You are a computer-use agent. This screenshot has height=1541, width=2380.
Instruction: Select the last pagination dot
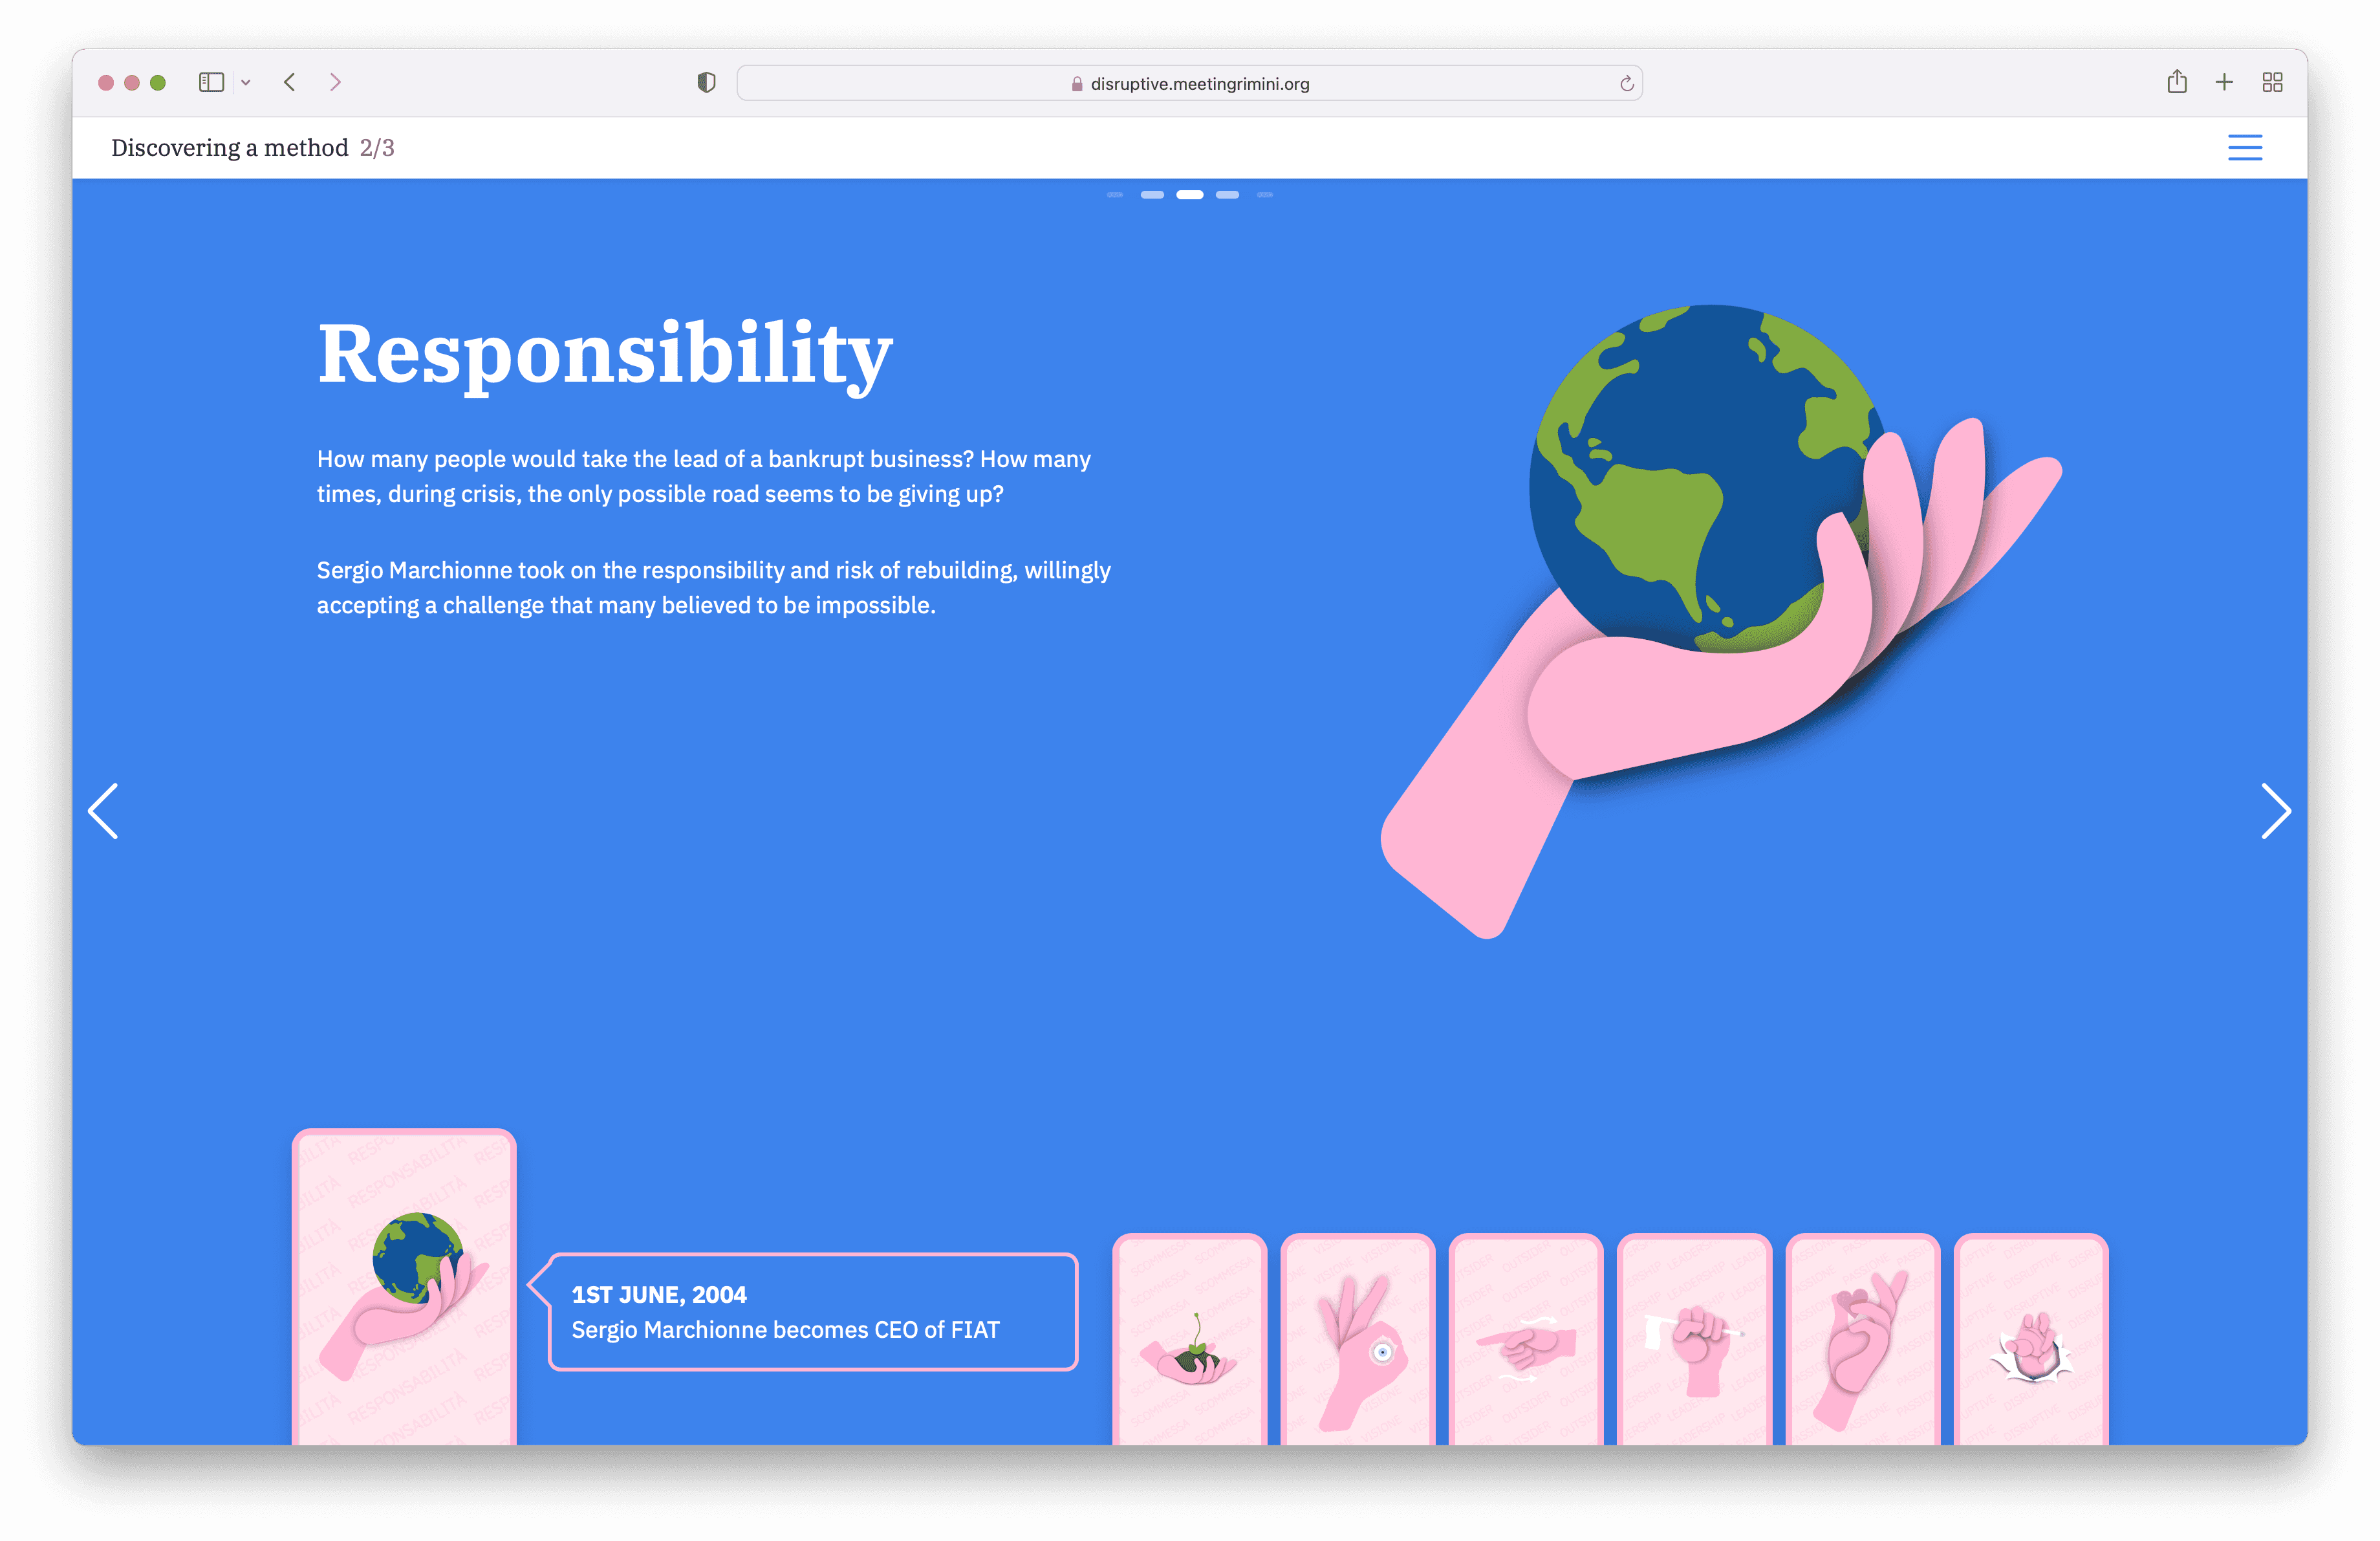pyautogui.click(x=1265, y=195)
